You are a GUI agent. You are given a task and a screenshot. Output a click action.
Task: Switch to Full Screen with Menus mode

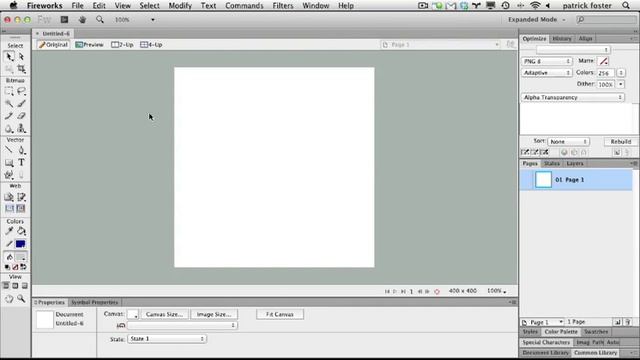click(x=15, y=286)
